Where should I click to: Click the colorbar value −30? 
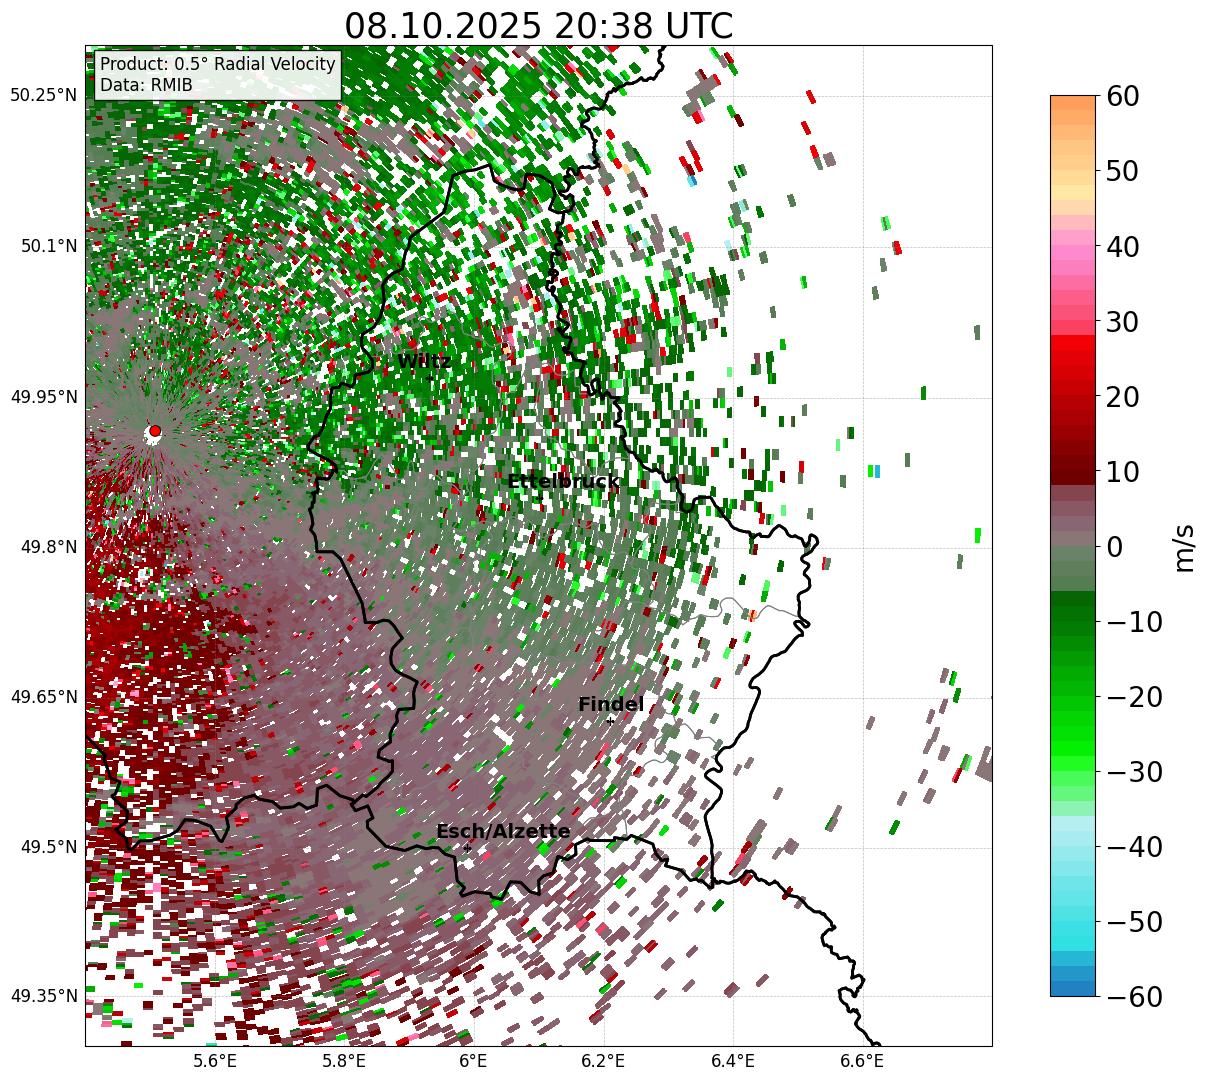click(x=1134, y=772)
